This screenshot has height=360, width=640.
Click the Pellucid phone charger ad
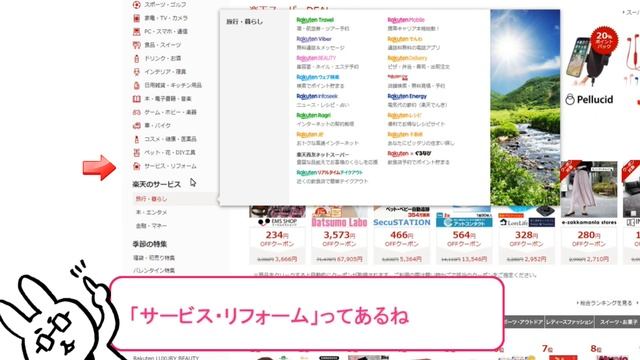(591, 67)
